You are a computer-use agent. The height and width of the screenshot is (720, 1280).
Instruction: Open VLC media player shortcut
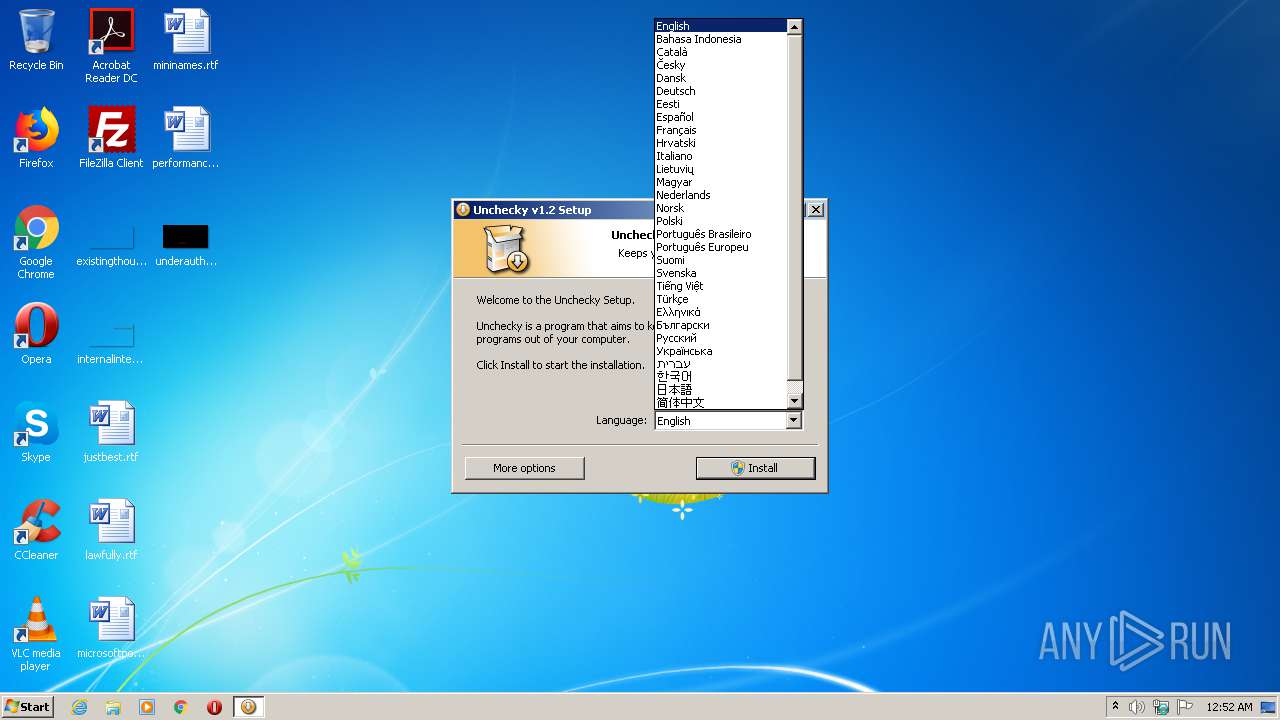pos(36,634)
